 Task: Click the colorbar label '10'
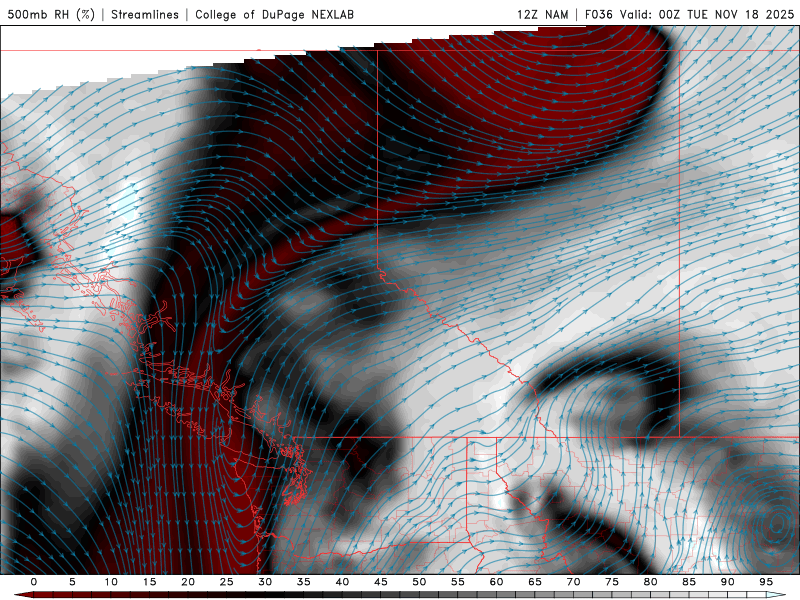(x=111, y=582)
